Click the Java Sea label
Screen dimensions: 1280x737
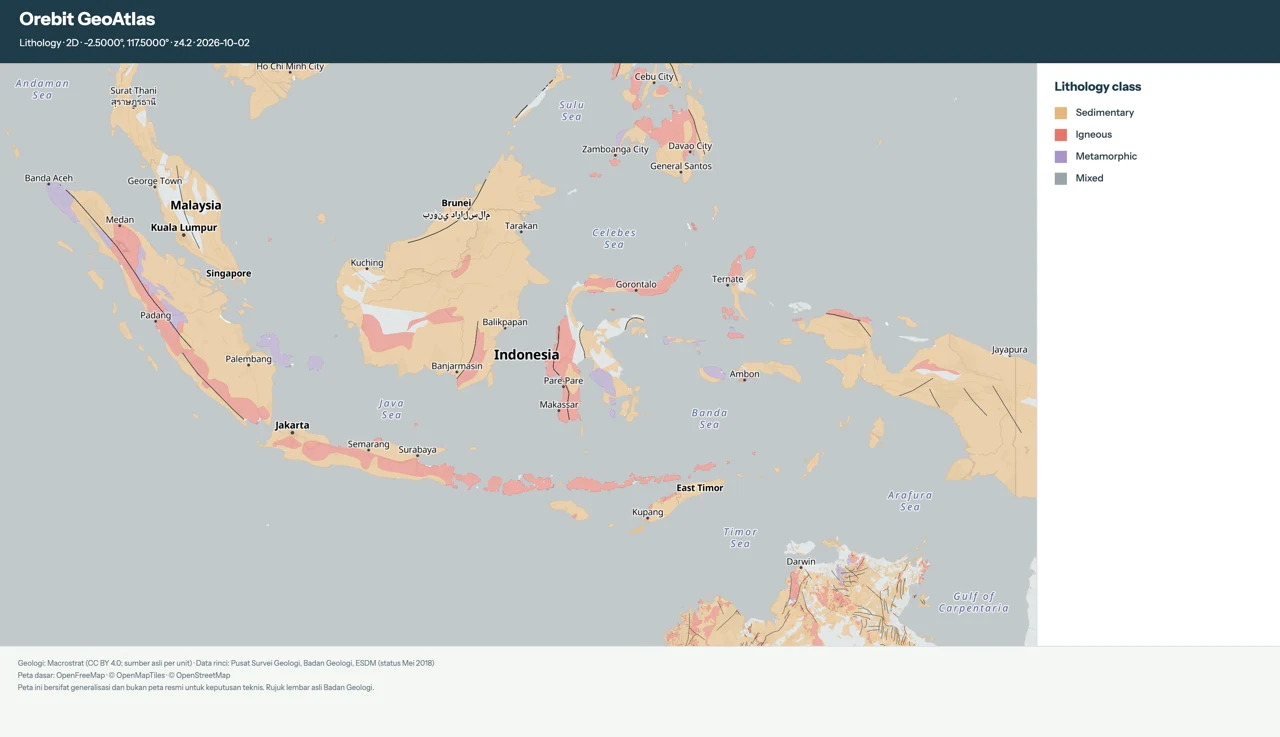[x=391, y=409]
